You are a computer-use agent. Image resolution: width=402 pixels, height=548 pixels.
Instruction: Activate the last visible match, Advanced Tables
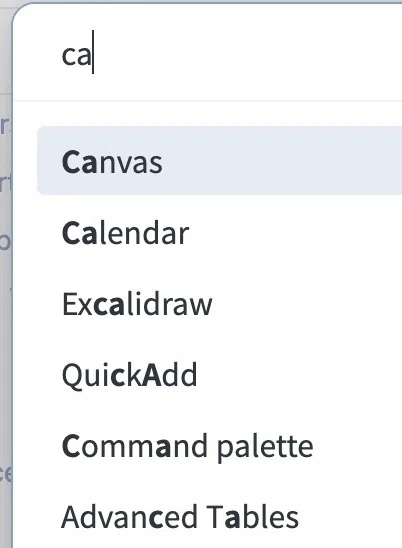coord(220,517)
